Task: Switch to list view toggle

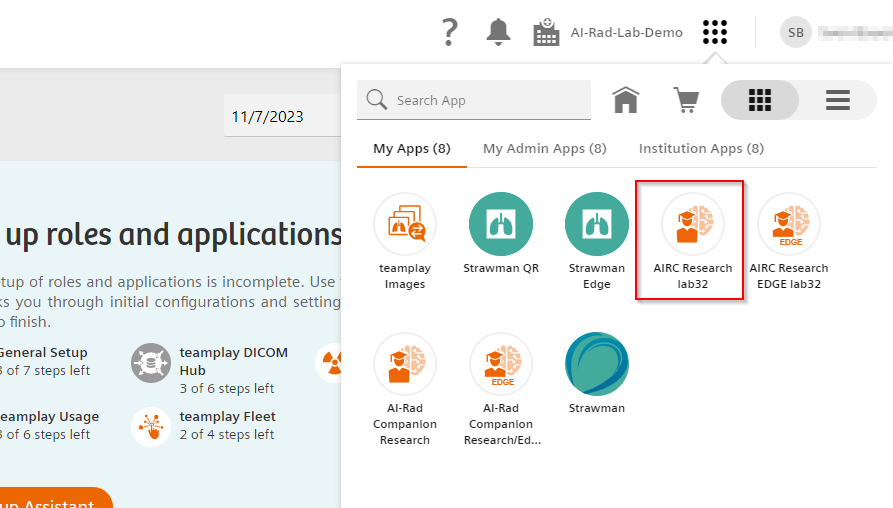Action: [x=837, y=100]
